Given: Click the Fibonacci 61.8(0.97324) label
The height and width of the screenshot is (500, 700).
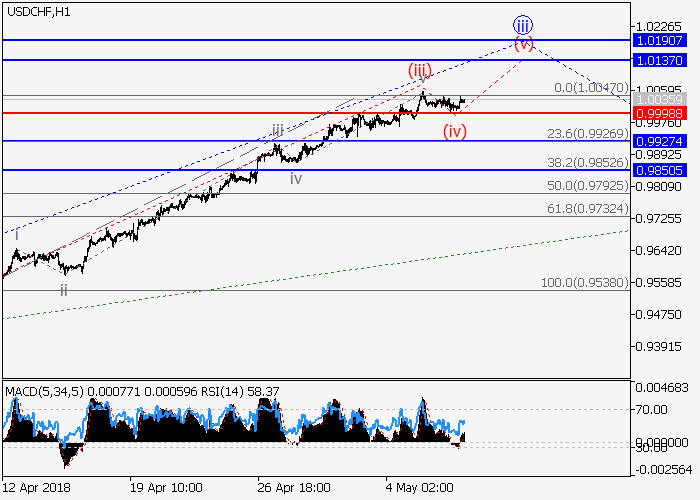Looking at the screenshot, I should [586, 207].
